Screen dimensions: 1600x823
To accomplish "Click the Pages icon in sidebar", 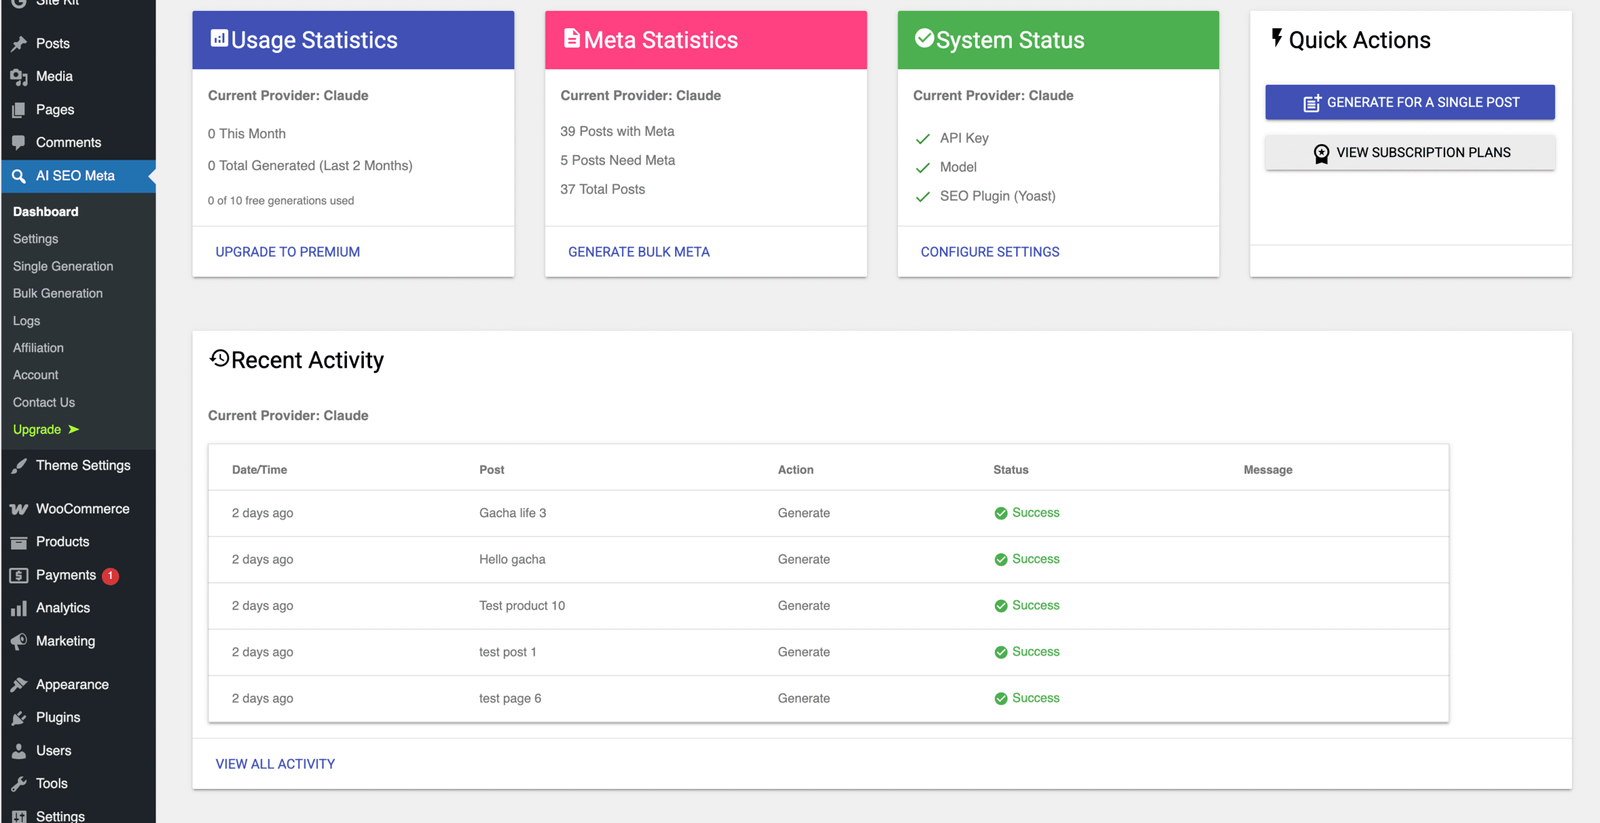I will tap(19, 110).
